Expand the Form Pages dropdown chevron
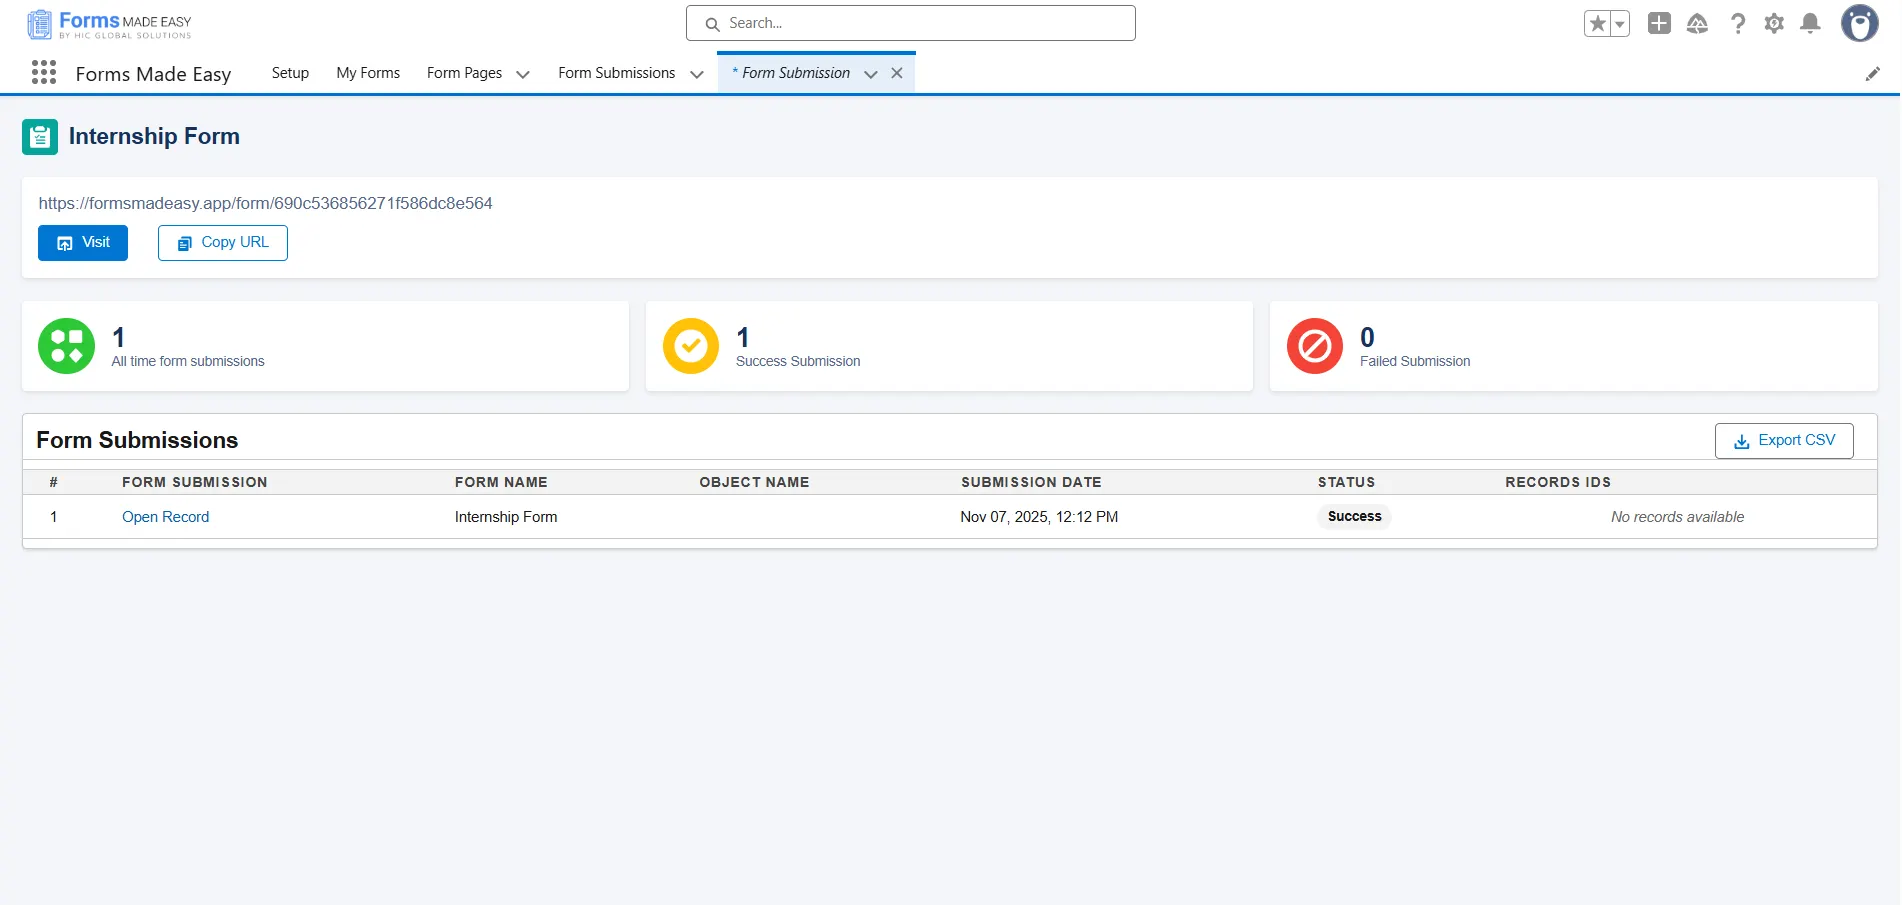 coord(523,74)
